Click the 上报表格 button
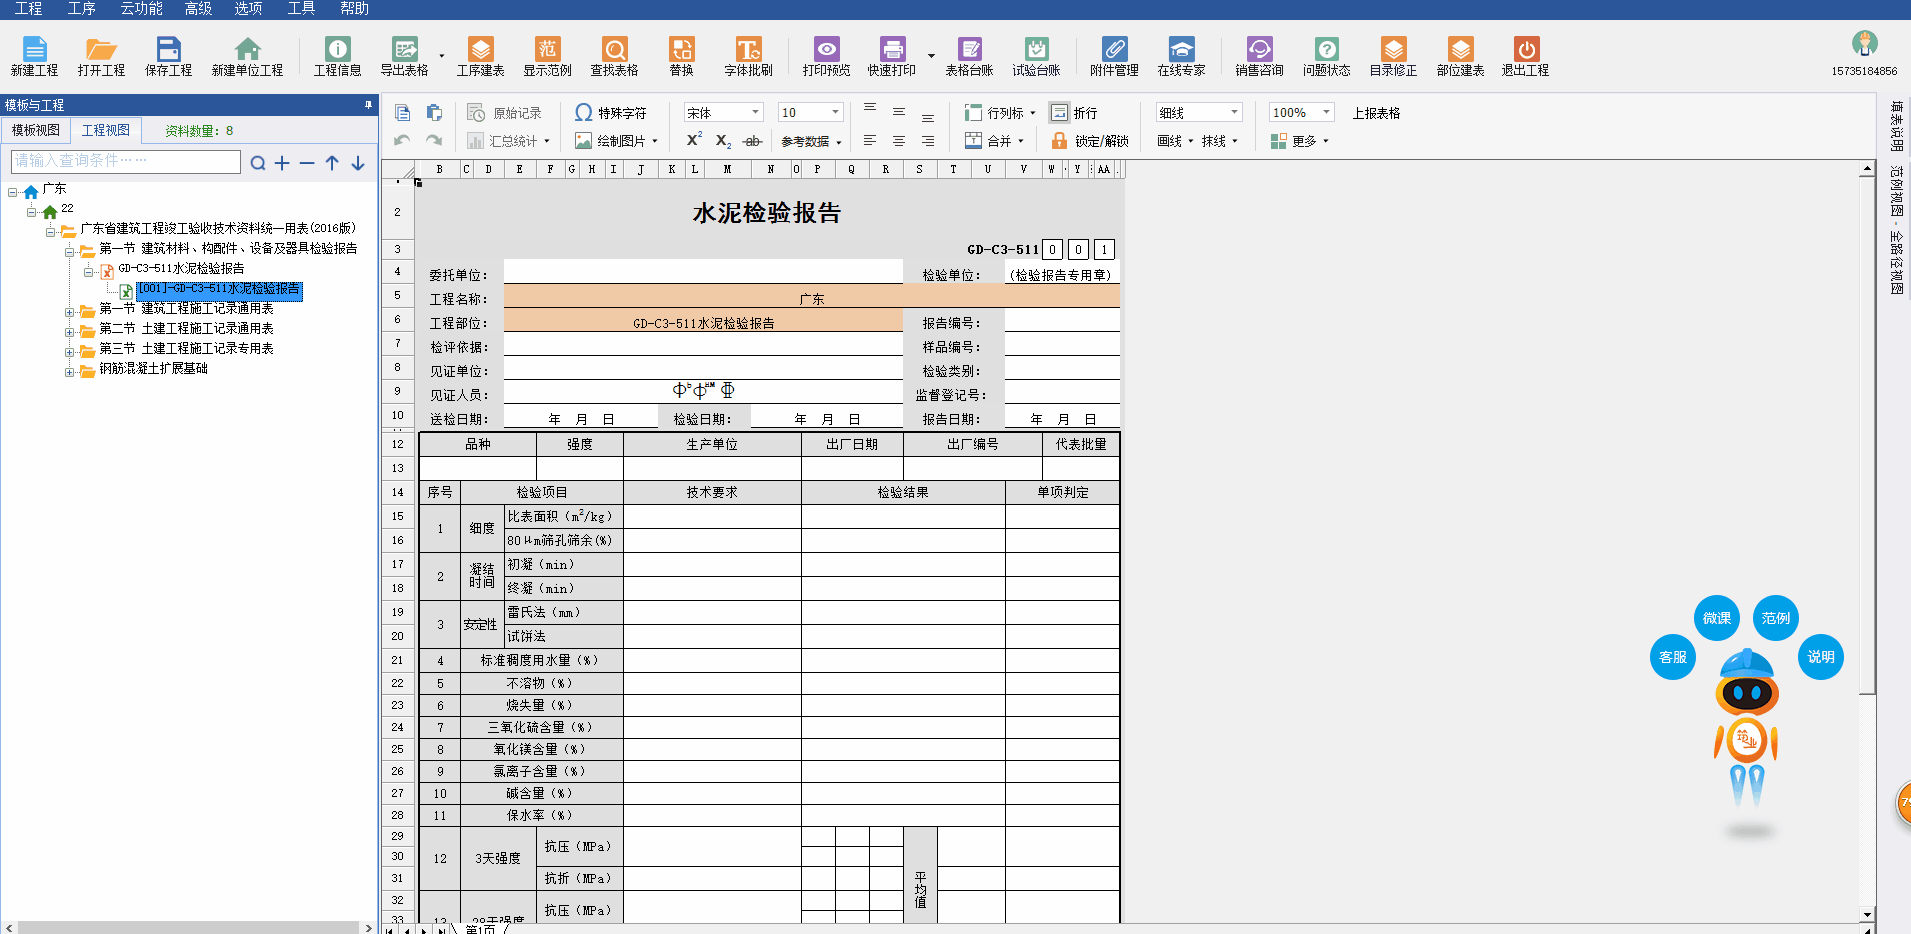This screenshot has height=934, width=1911. coord(1376,113)
